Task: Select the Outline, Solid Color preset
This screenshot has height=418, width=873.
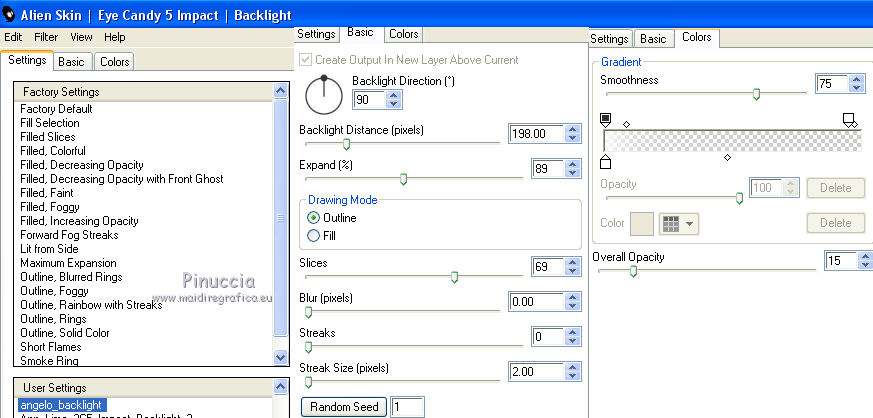Action: coord(65,333)
